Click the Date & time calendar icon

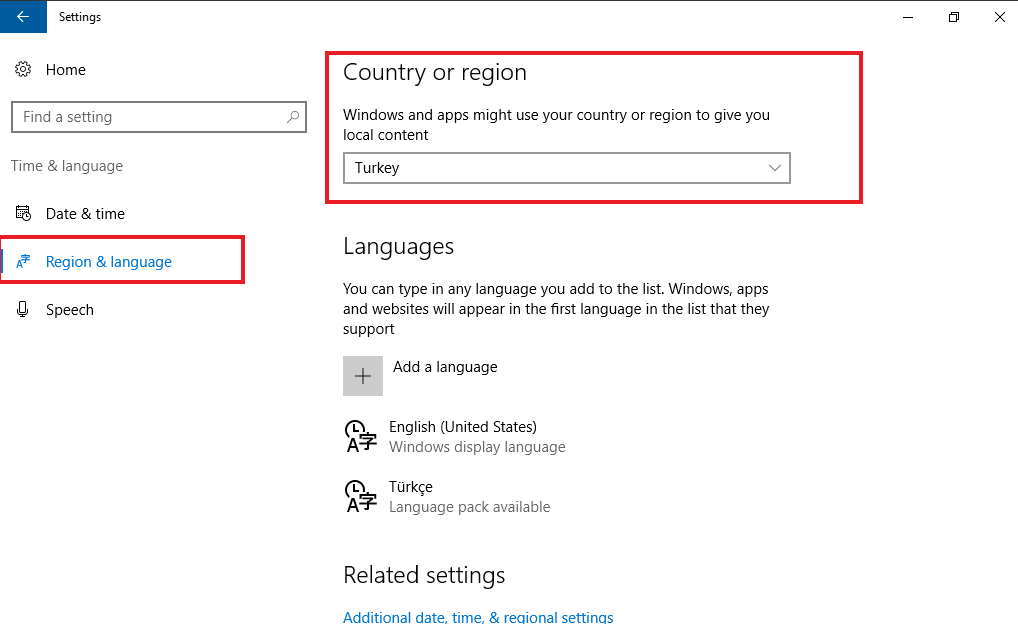23,214
